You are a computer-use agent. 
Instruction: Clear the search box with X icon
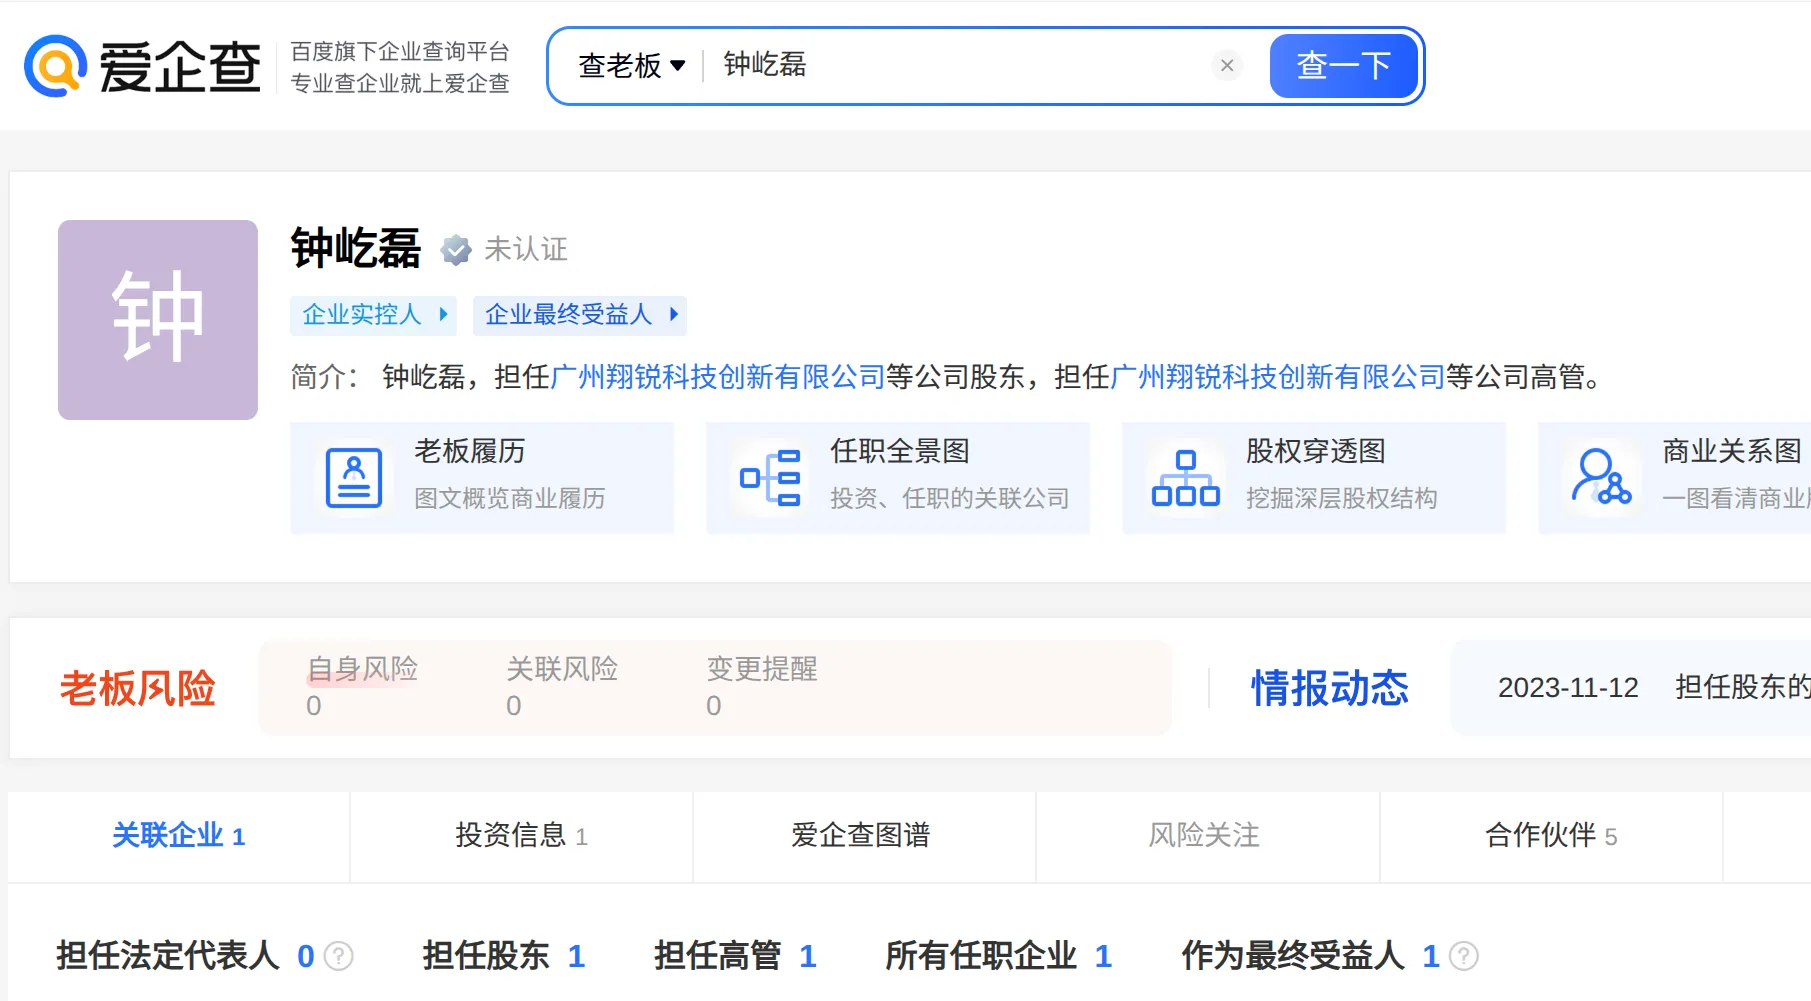coord(1227,66)
